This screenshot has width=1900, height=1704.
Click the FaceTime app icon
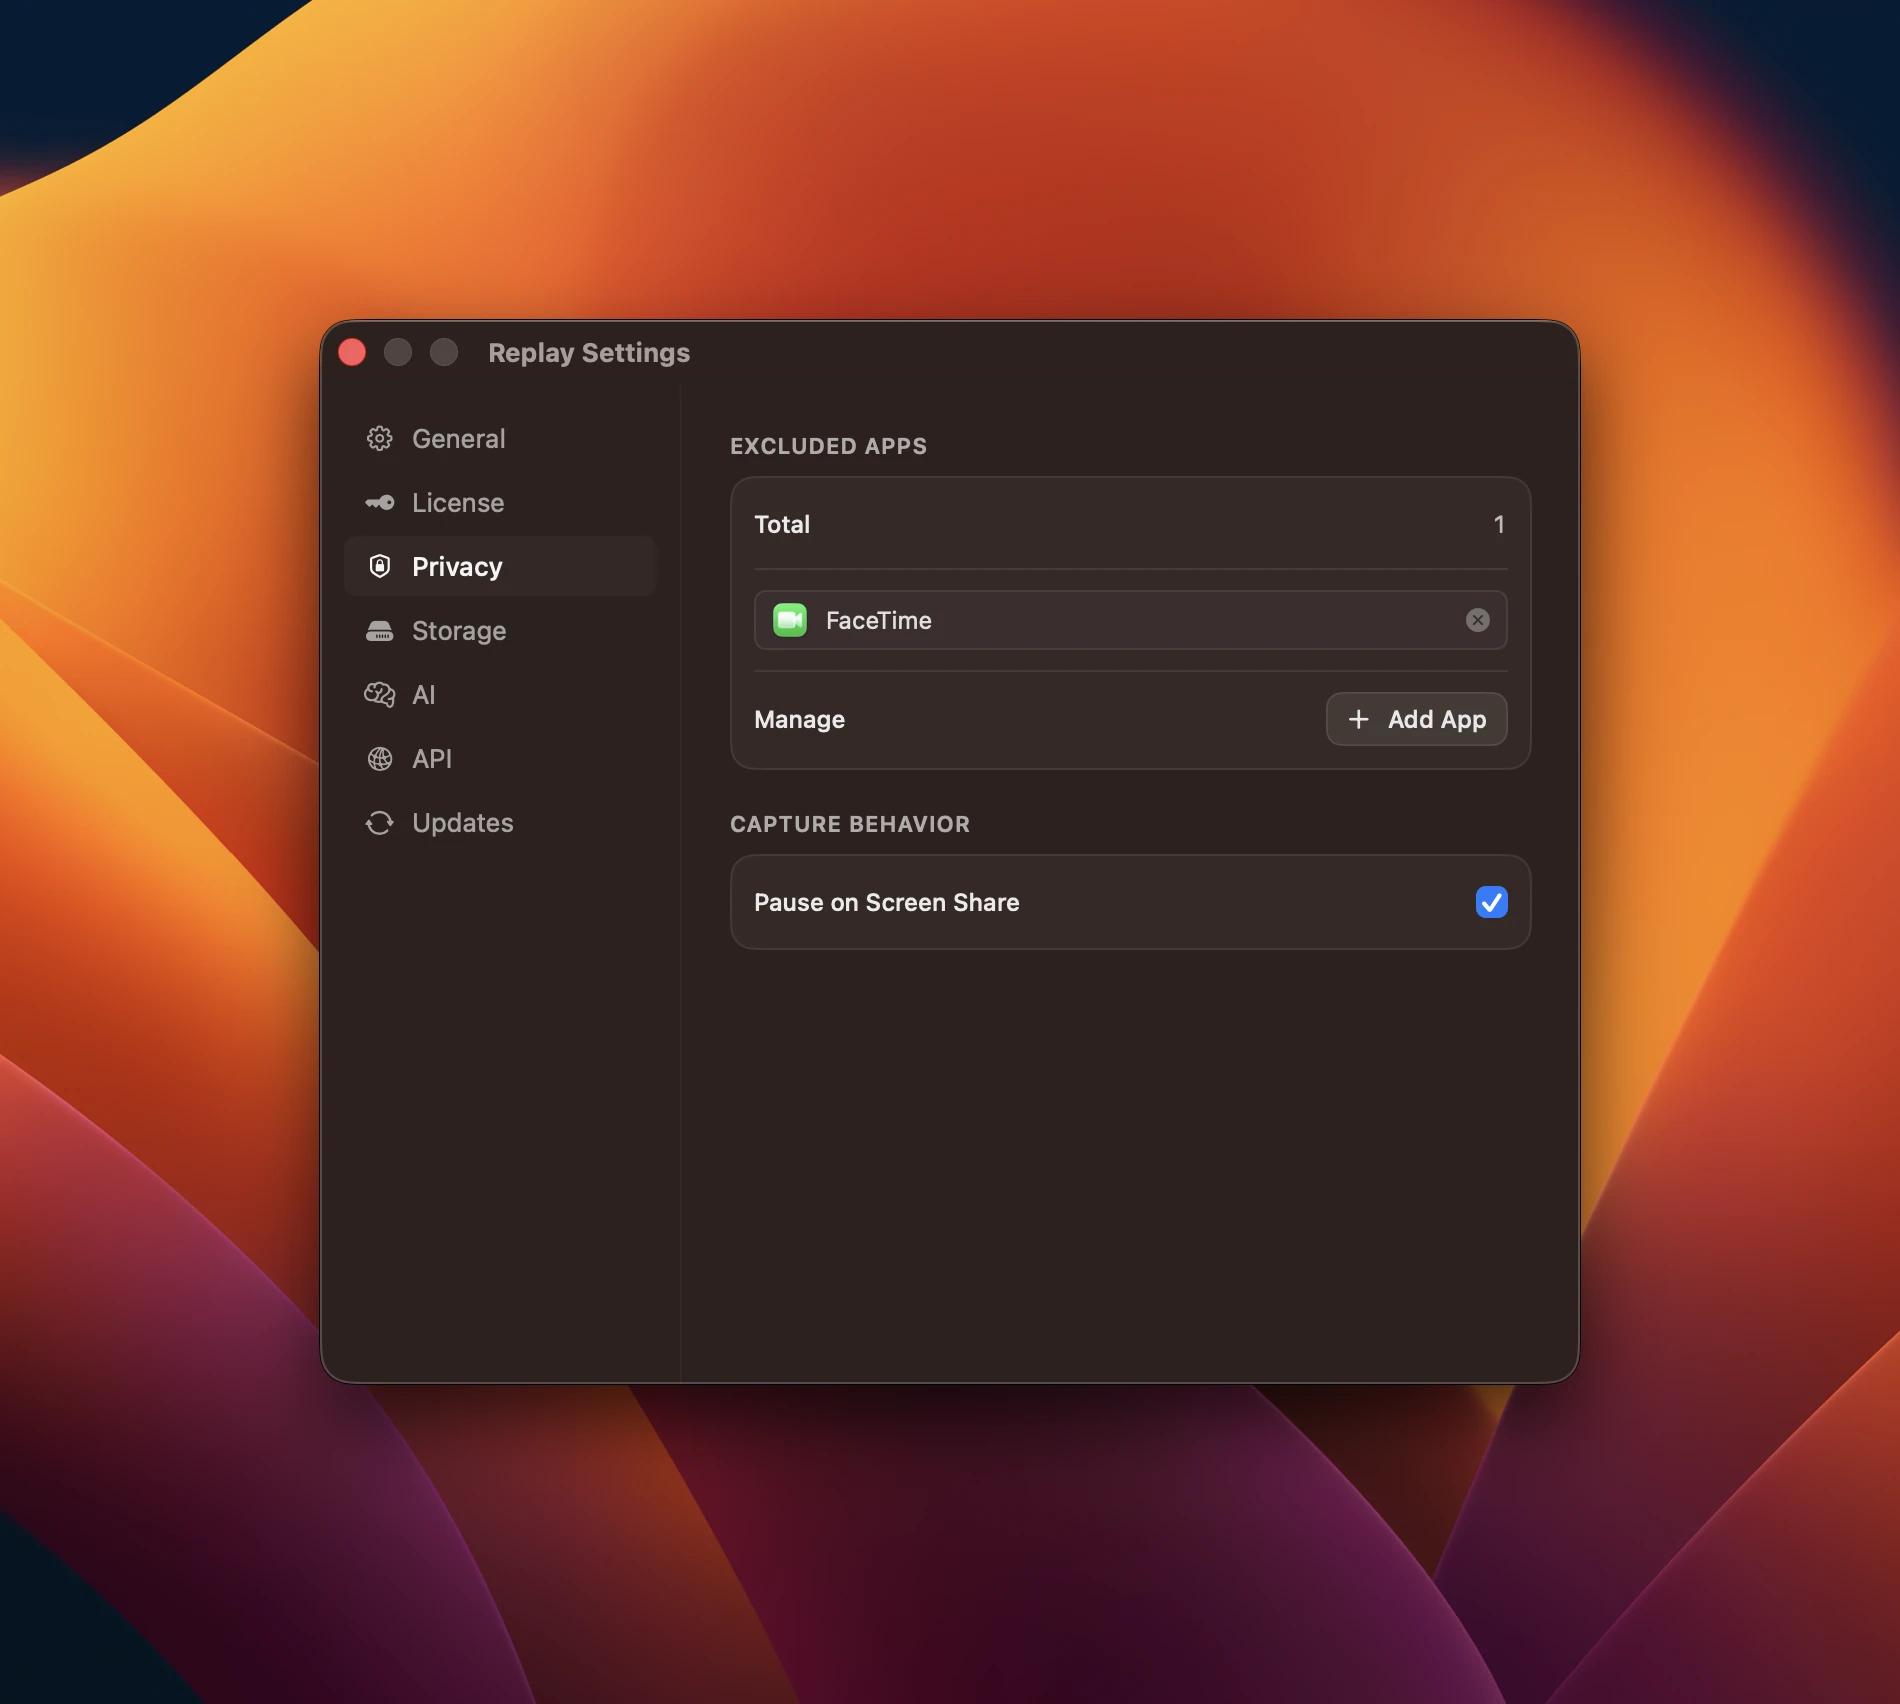(790, 620)
